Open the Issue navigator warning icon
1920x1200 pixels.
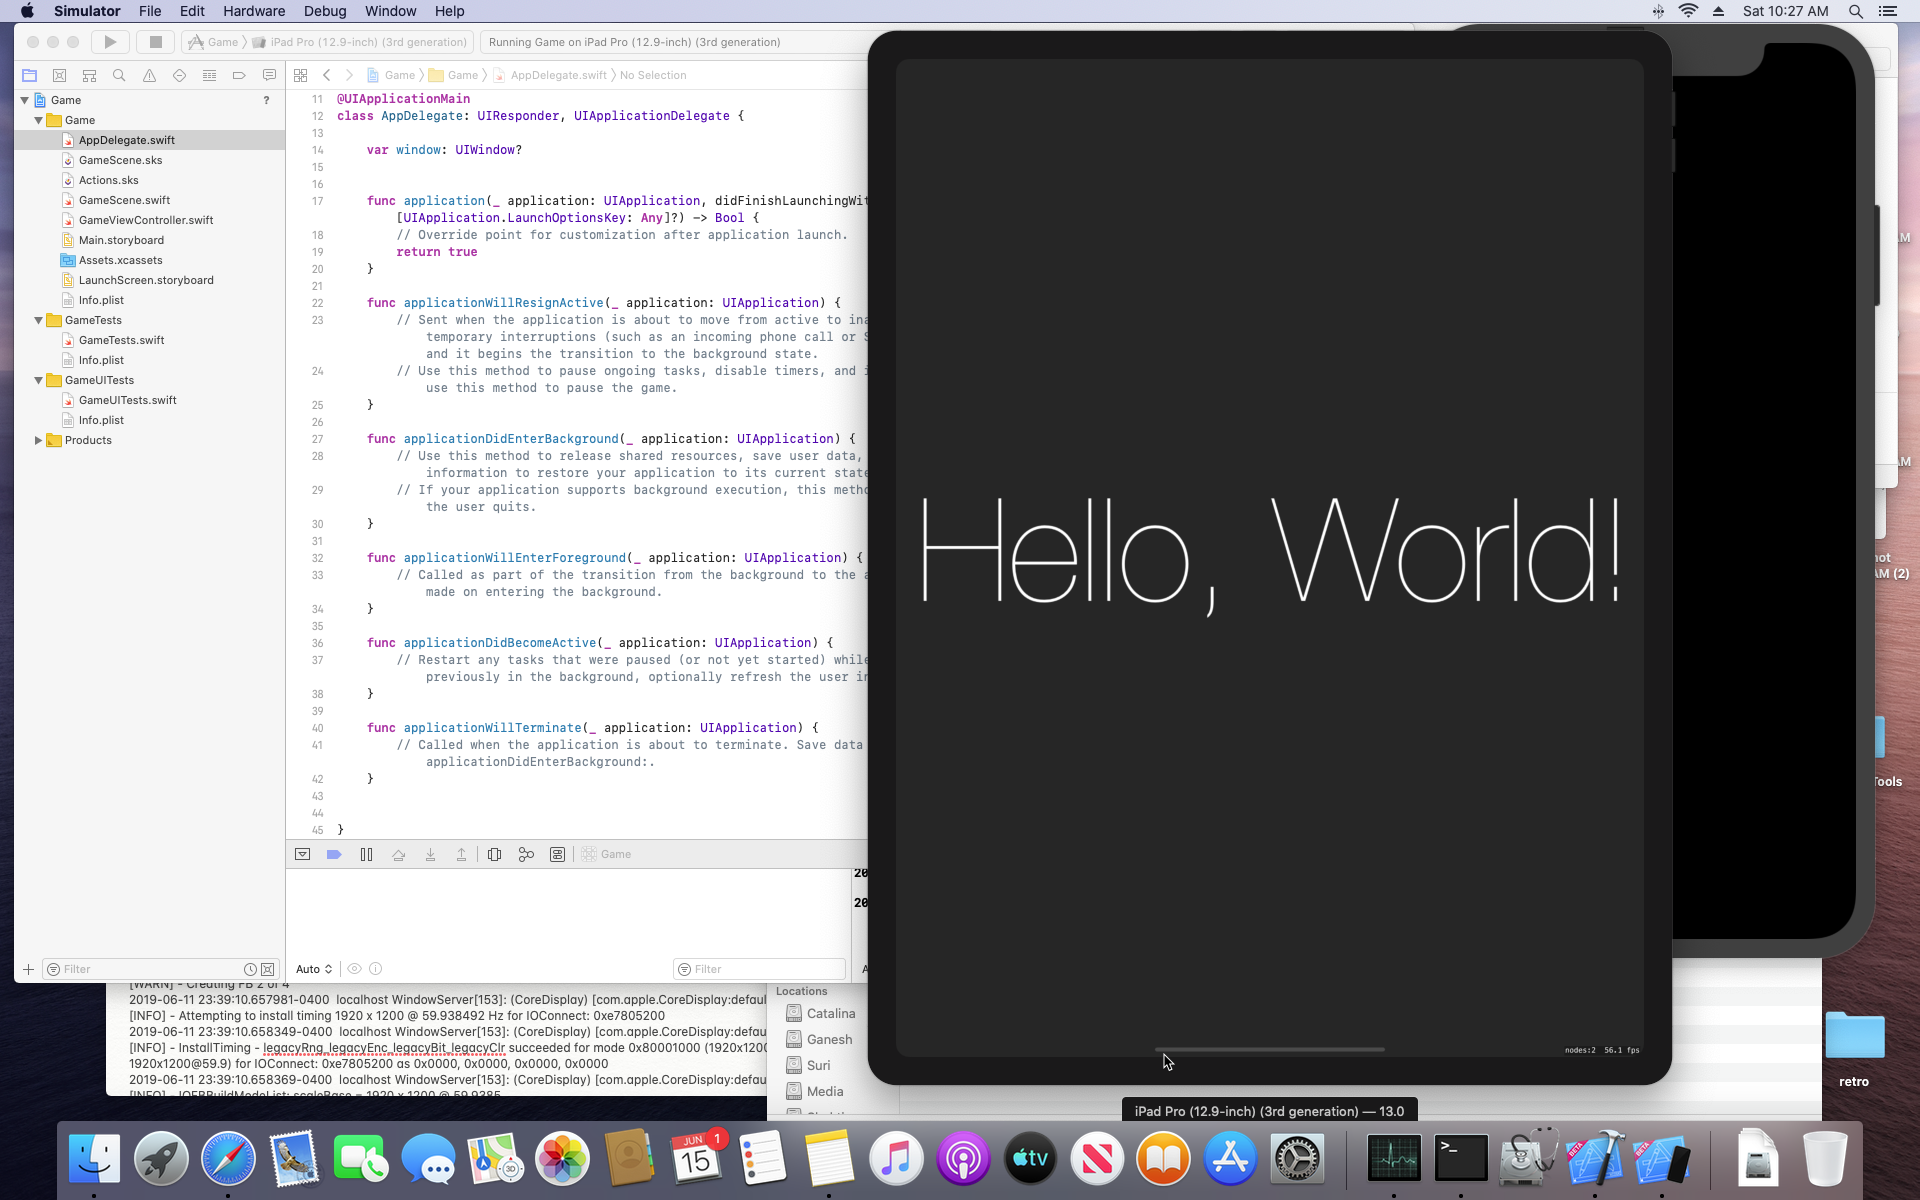pos(149,75)
